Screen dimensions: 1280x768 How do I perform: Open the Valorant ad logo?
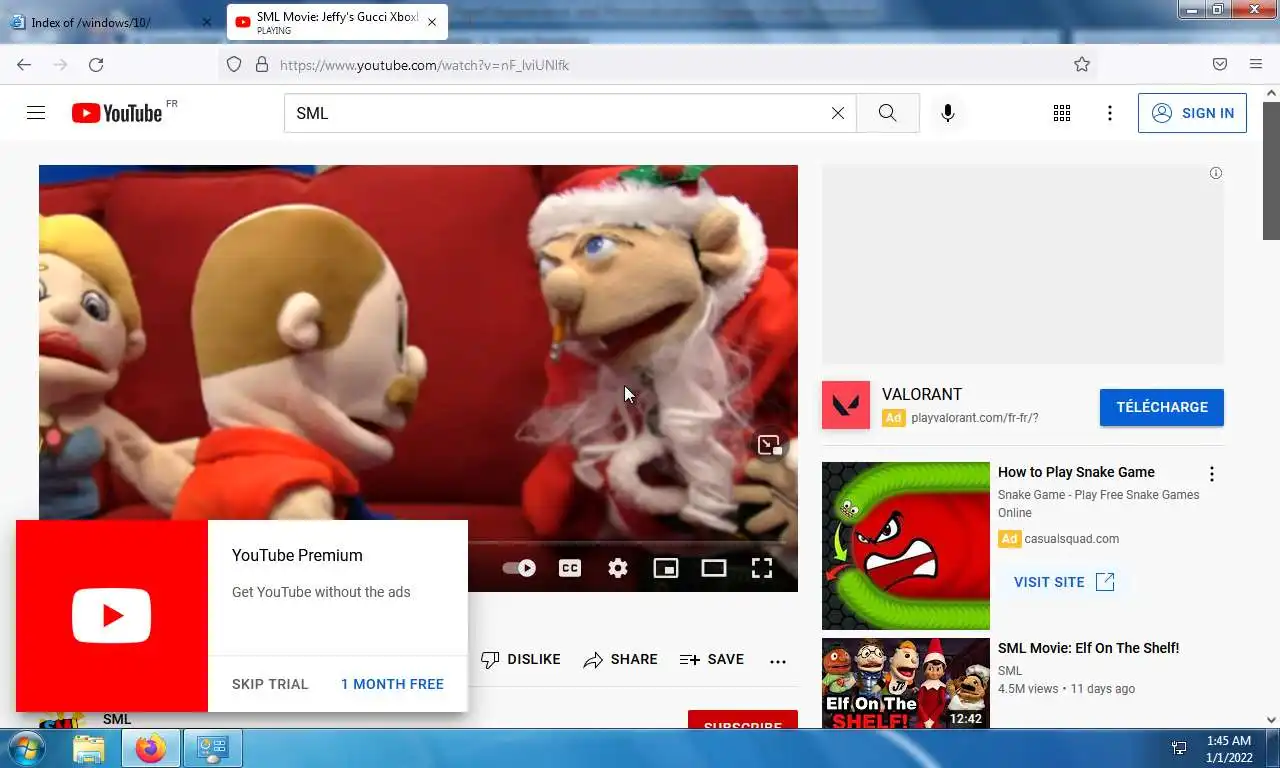(x=846, y=405)
